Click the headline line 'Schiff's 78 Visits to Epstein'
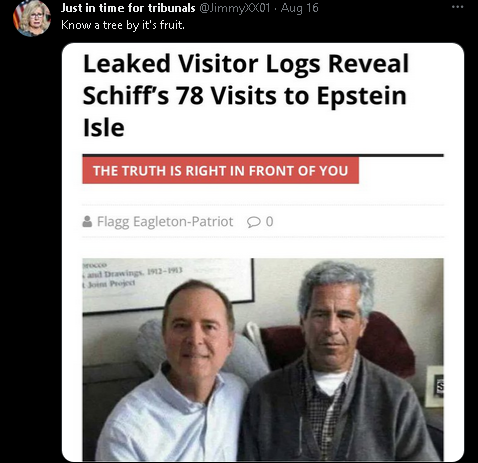The width and height of the screenshot is (478, 463). pos(245,96)
